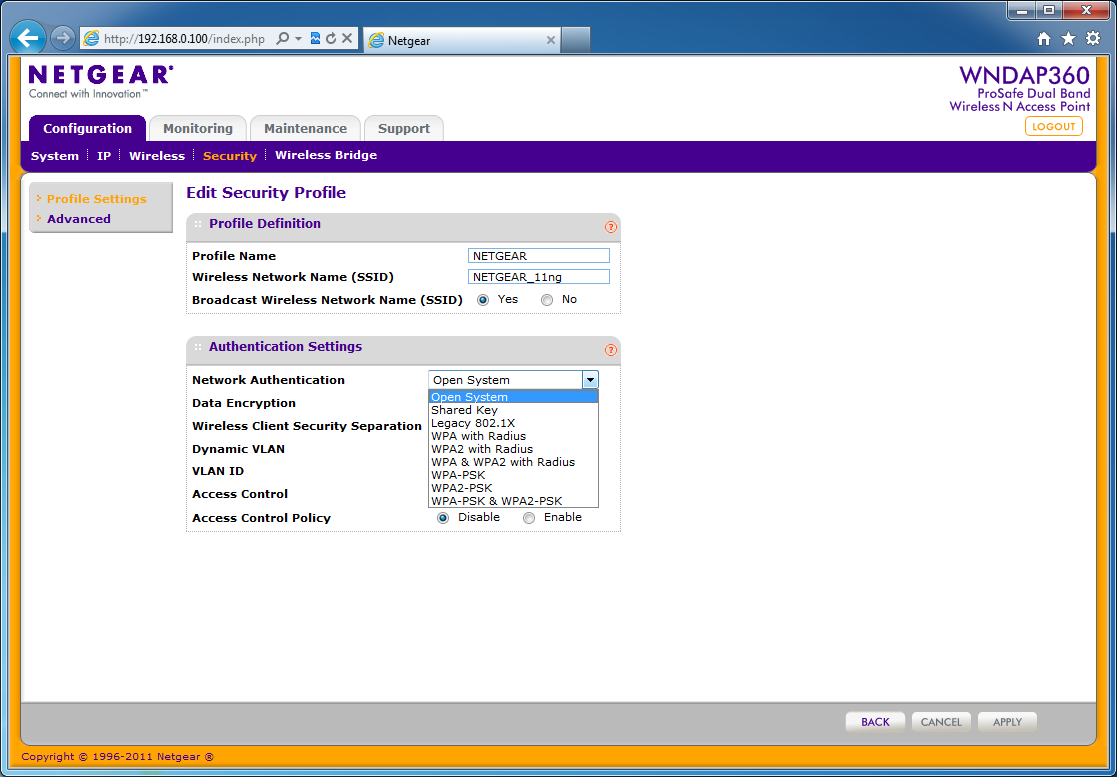Open the Wireless Bridge submenu
Image resolution: width=1117 pixels, height=777 pixels.
(326, 155)
